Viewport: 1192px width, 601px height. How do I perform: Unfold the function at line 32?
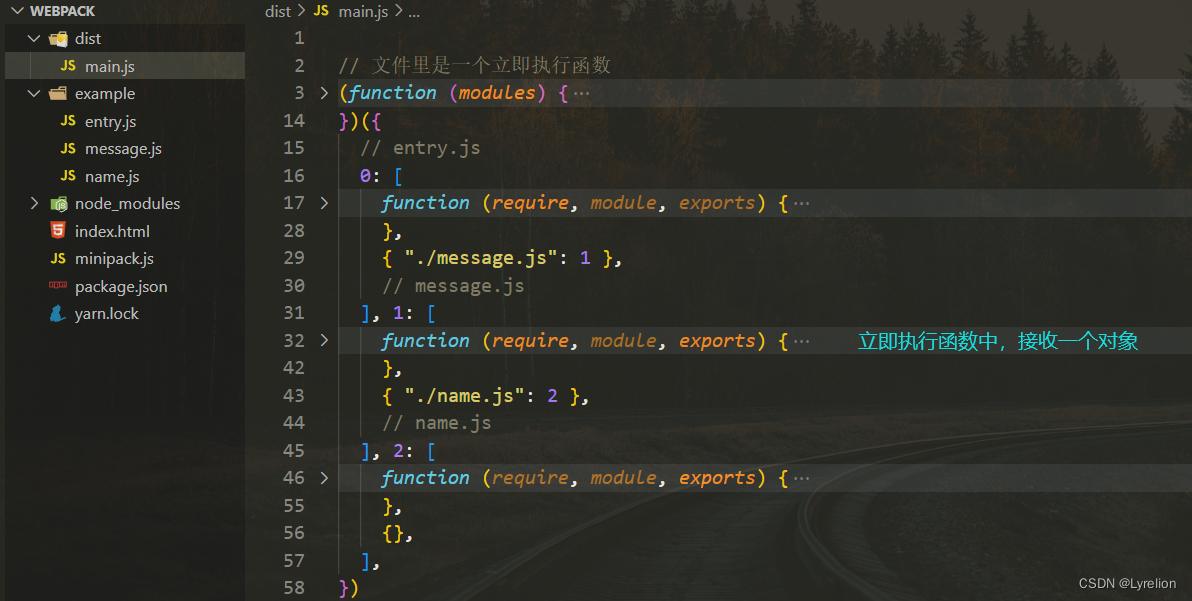pos(325,340)
